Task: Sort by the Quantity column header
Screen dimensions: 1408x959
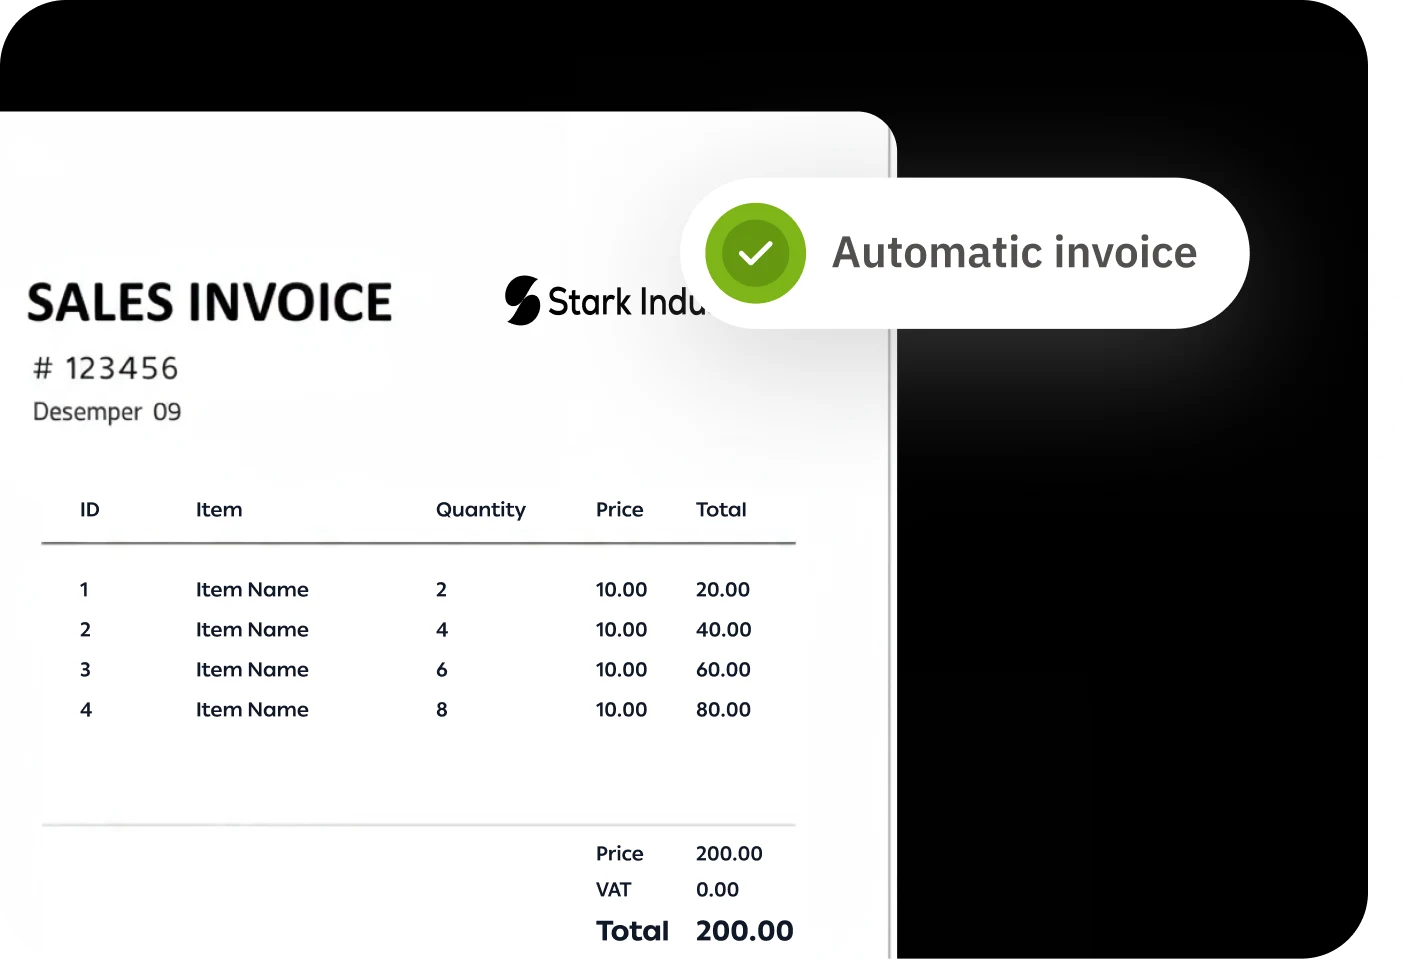Action: pyautogui.click(x=480, y=510)
